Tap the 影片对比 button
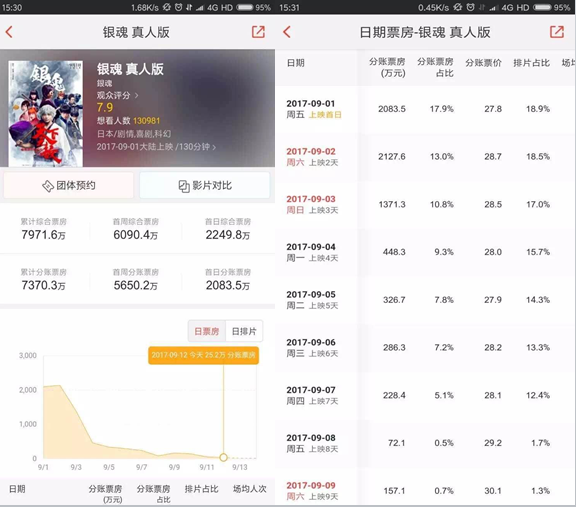The image size is (576, 507). tap(205, 186)
